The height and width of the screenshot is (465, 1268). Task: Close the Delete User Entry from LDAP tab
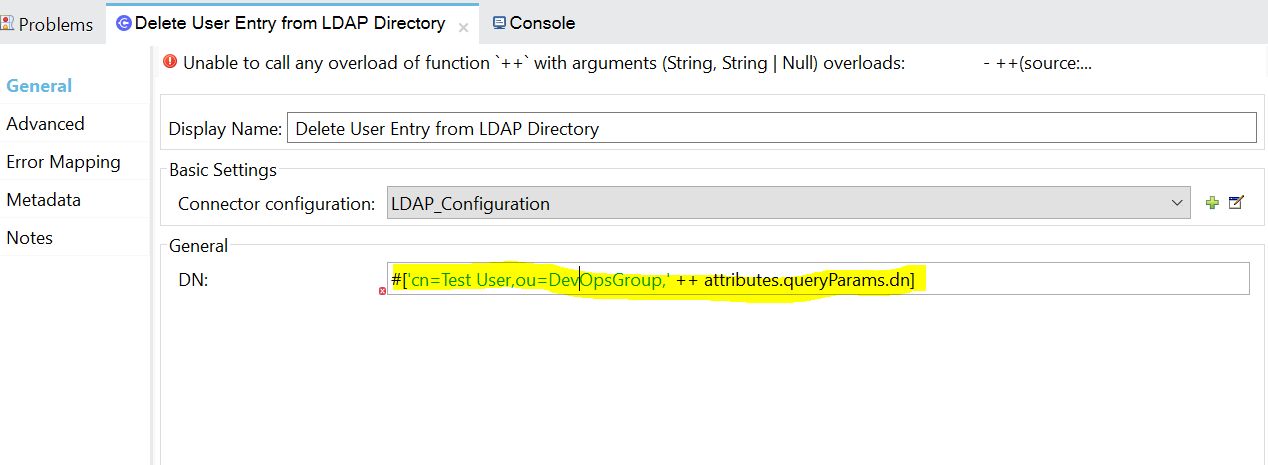coord(463,26)
